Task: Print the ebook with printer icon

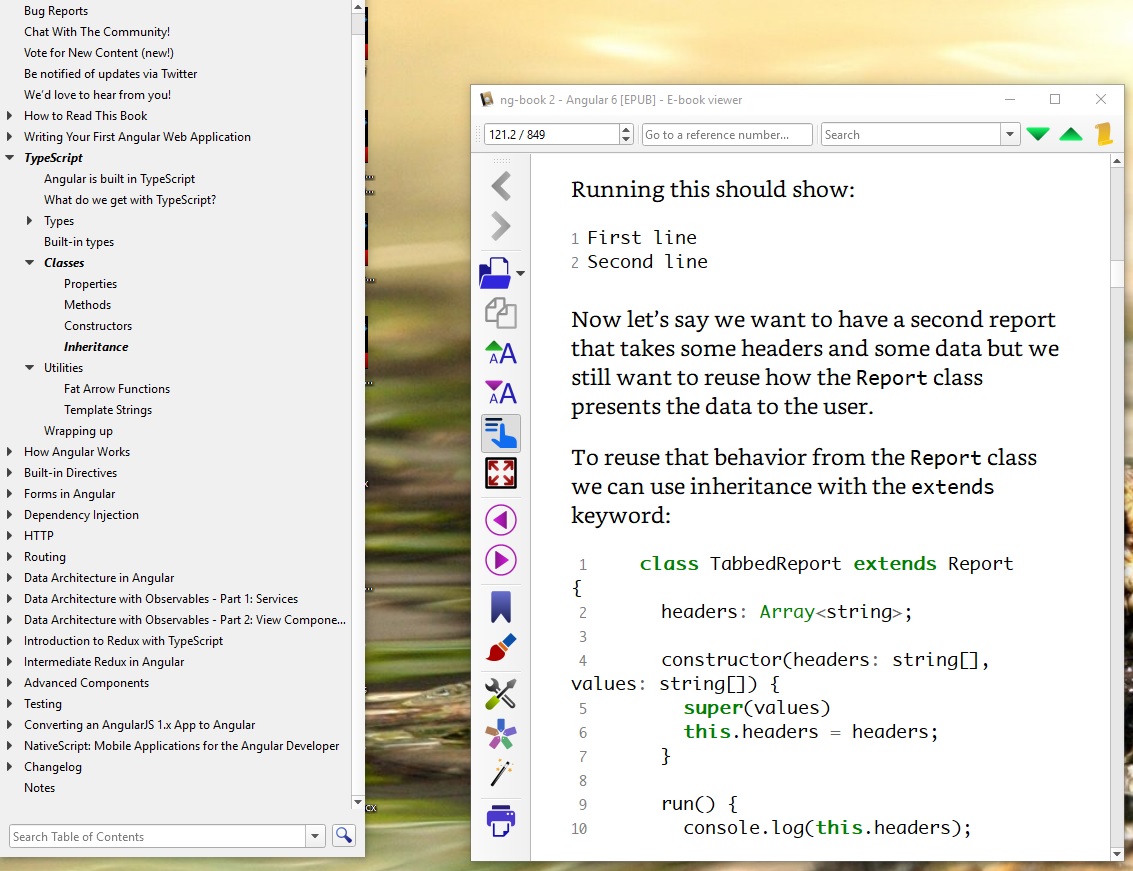Action: click(501, 820)
